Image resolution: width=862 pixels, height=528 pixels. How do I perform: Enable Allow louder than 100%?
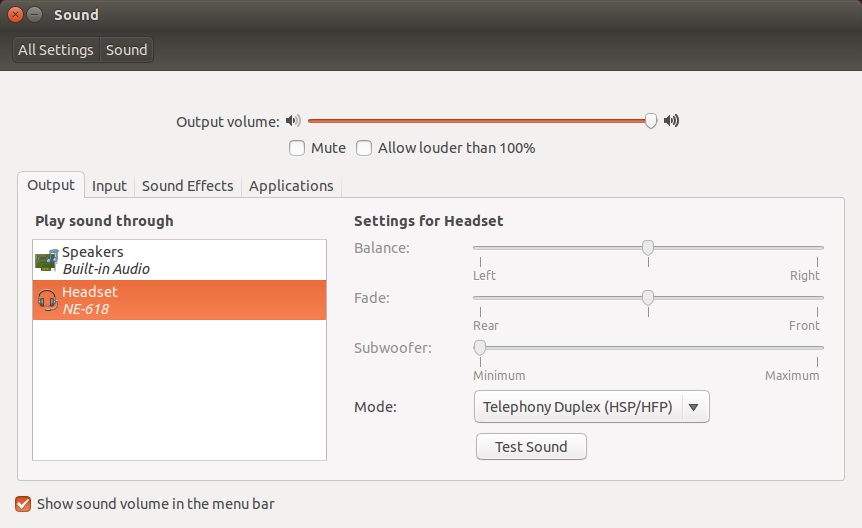[365, 148]
